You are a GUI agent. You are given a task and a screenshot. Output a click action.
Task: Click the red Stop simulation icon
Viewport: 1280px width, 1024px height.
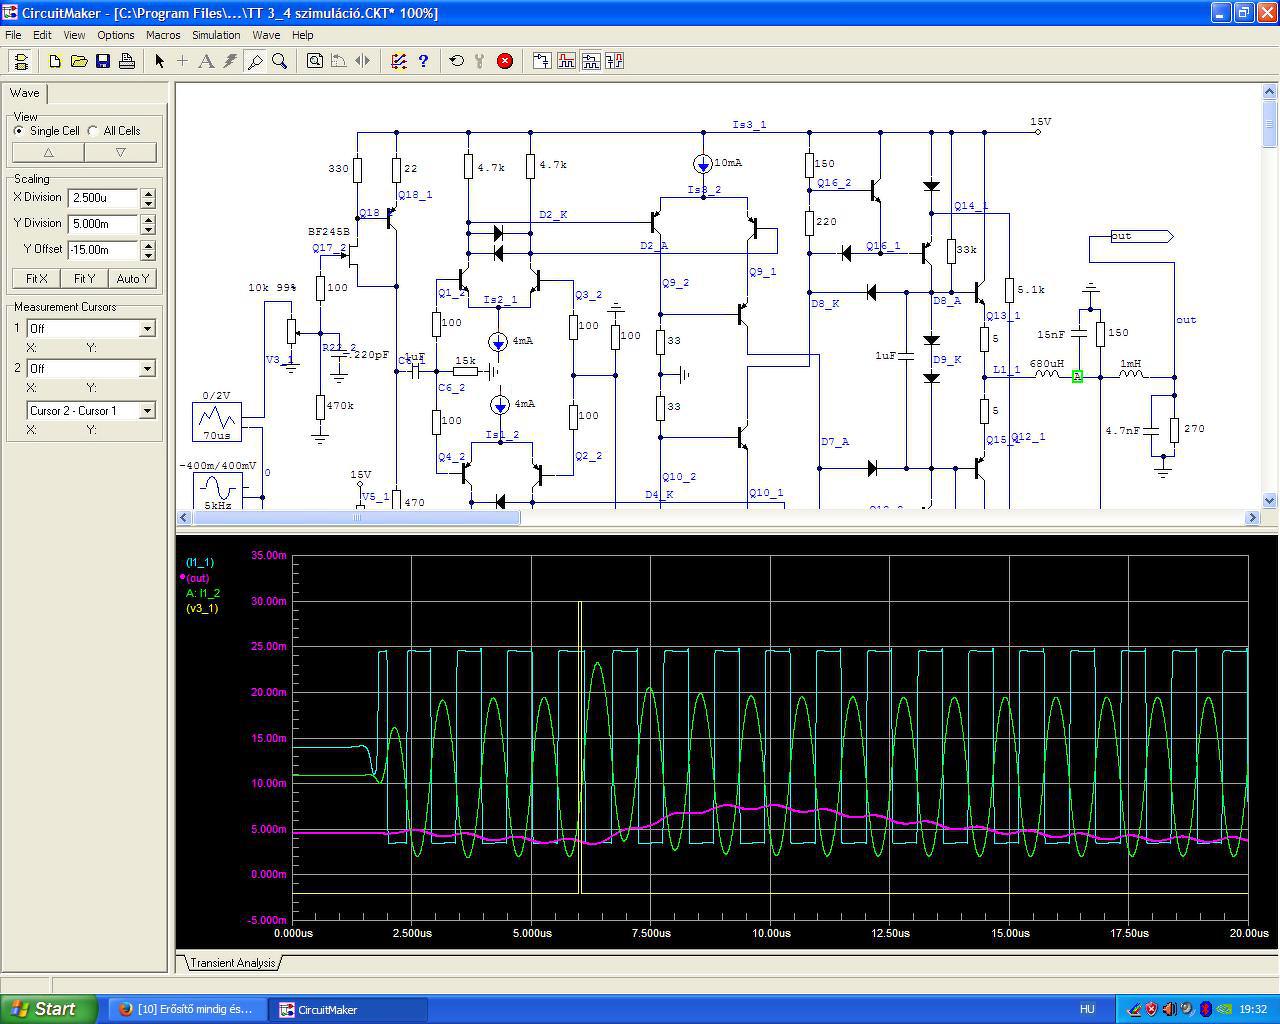pos(505,61)
